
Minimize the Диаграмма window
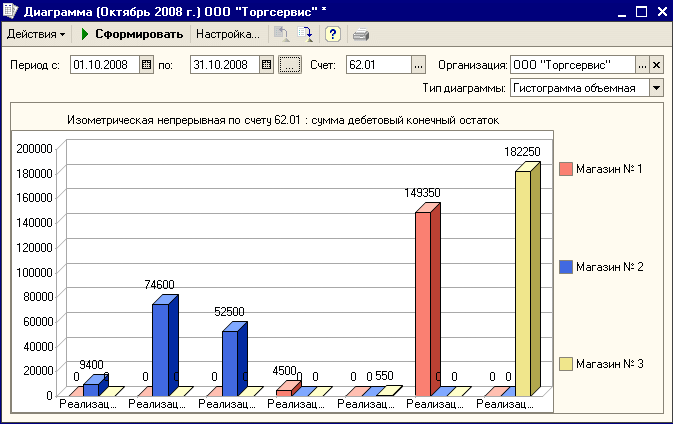(x=622, y=12)
